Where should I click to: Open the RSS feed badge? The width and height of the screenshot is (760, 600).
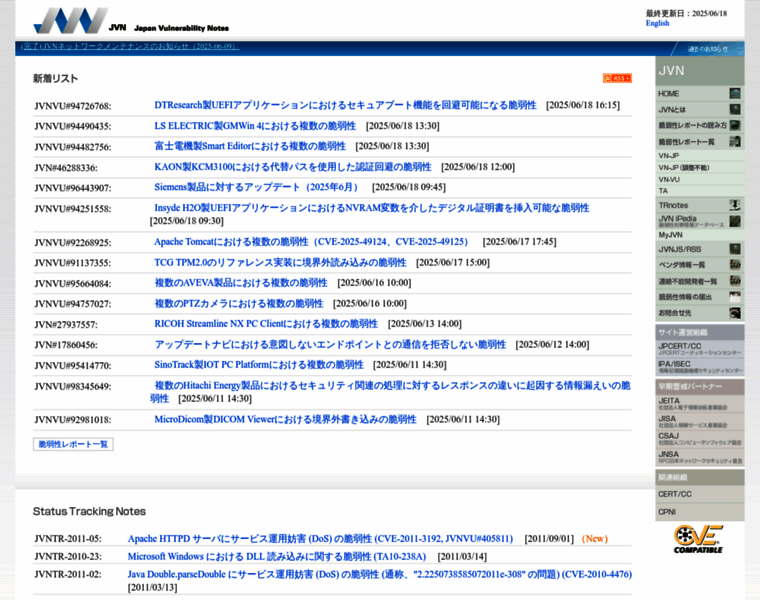point(617,78)
